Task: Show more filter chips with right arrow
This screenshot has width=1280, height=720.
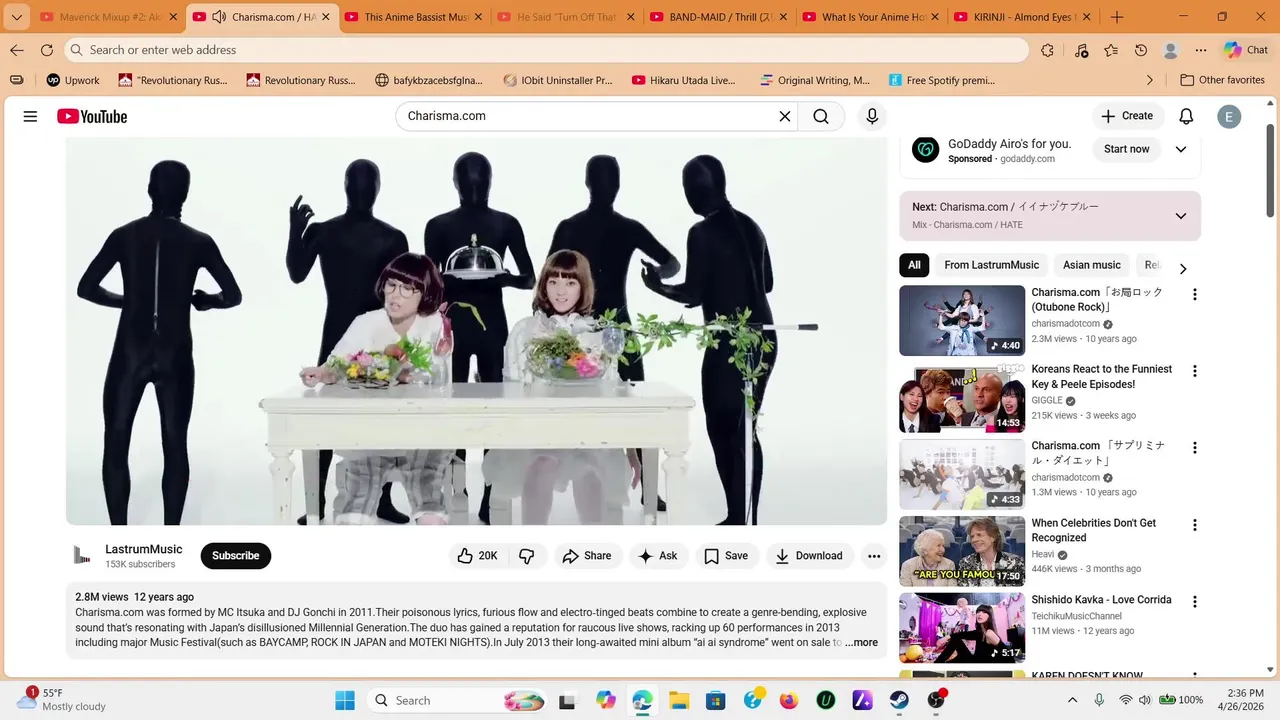Action: coord(1183,269)
